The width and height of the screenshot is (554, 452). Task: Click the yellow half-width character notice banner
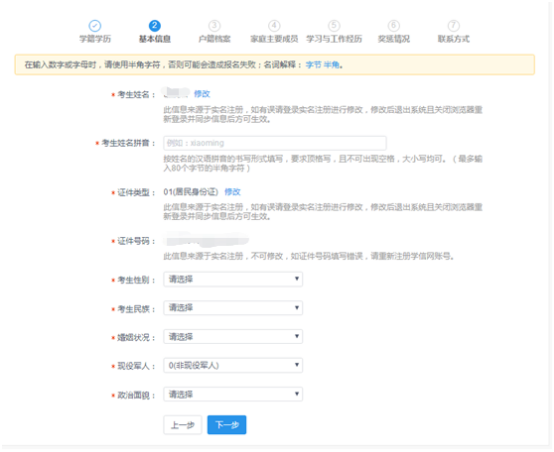275,65
